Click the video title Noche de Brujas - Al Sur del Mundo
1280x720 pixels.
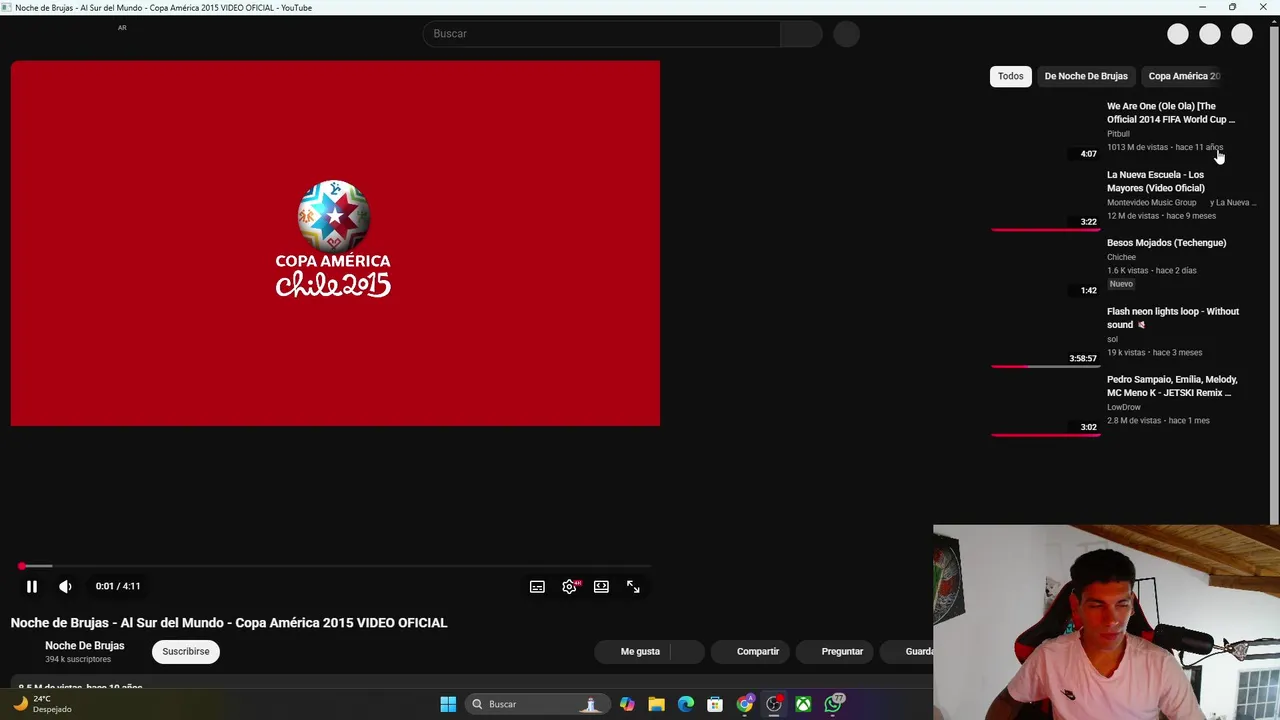[x=229, y=623]
